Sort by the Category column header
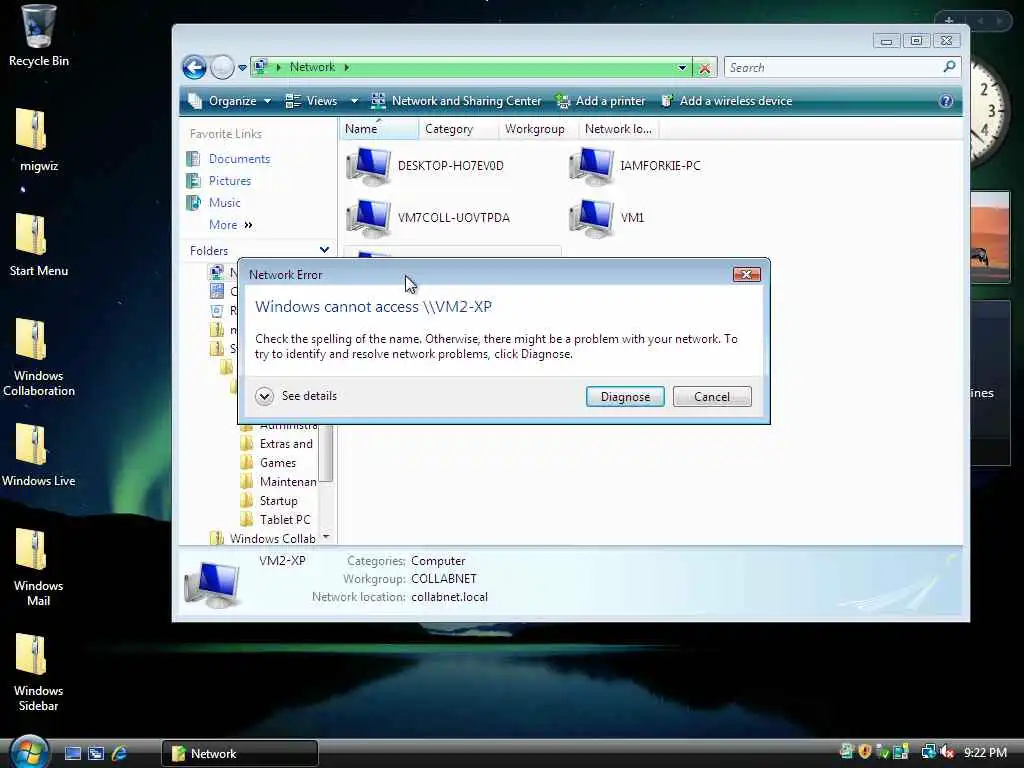Image resolution: width=1024 pixels, height=768 pixels. [458, 129]
